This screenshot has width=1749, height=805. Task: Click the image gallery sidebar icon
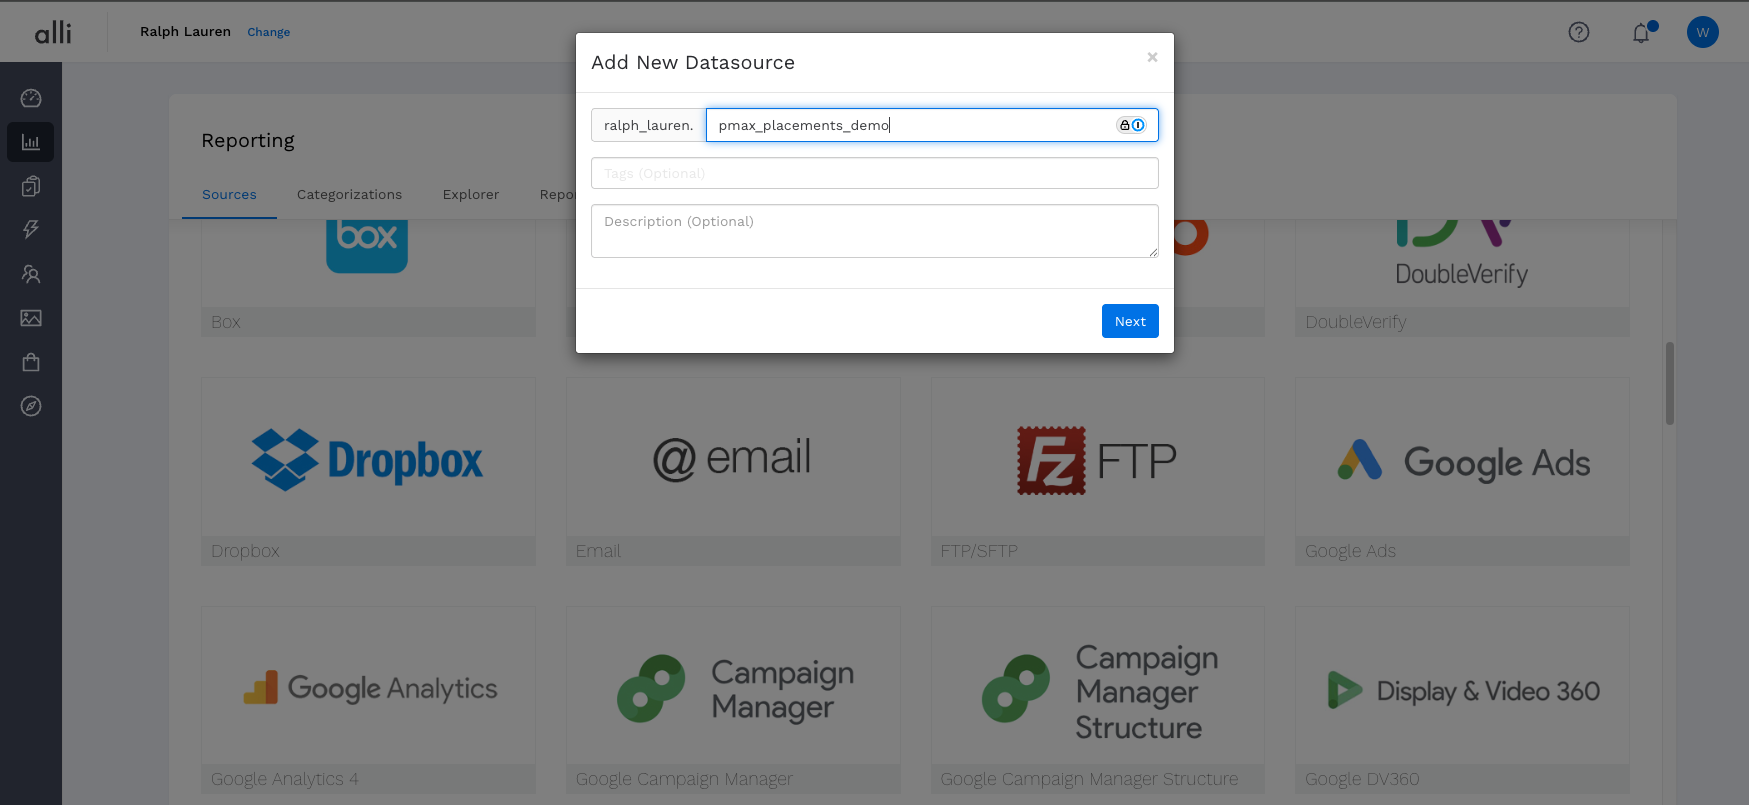31,318
